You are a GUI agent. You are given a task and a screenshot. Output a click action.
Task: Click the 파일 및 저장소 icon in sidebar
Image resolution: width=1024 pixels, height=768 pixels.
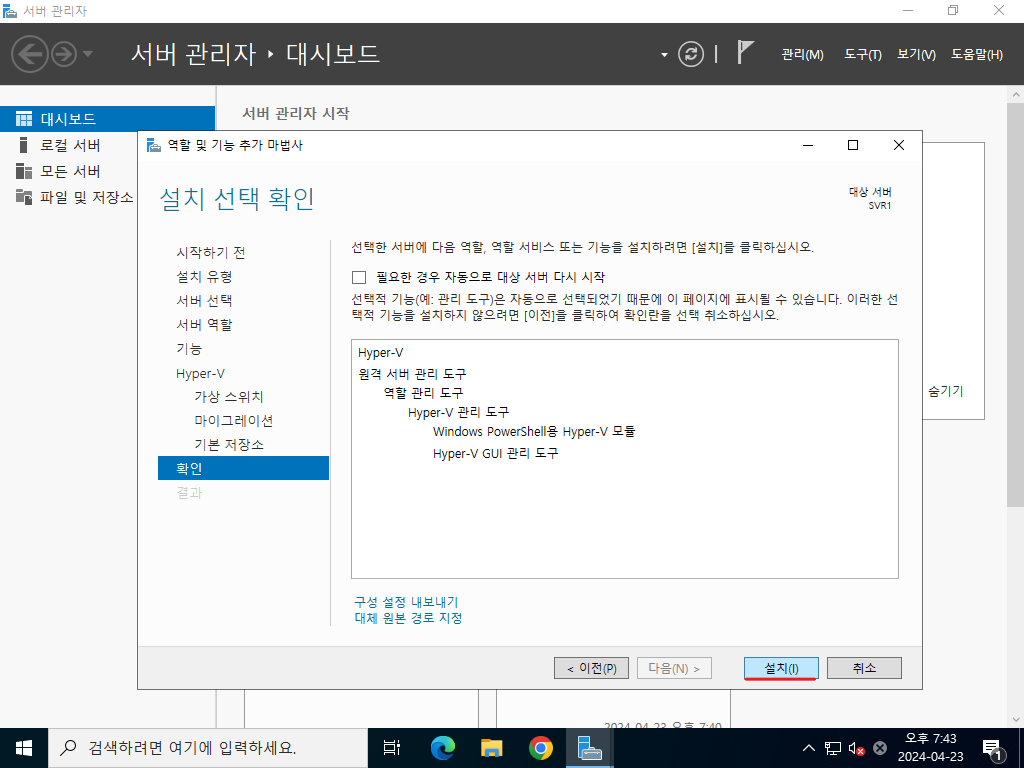click(24, 197)
